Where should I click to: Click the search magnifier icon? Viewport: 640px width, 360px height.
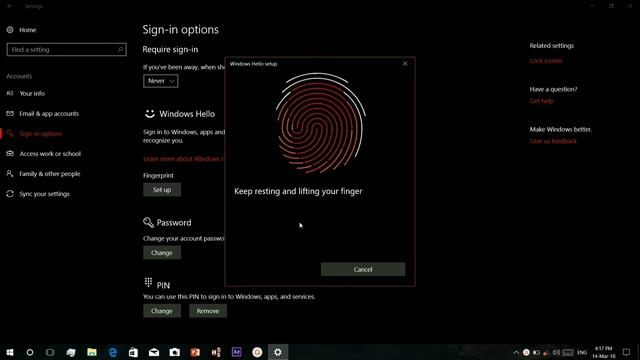[120, 49]
